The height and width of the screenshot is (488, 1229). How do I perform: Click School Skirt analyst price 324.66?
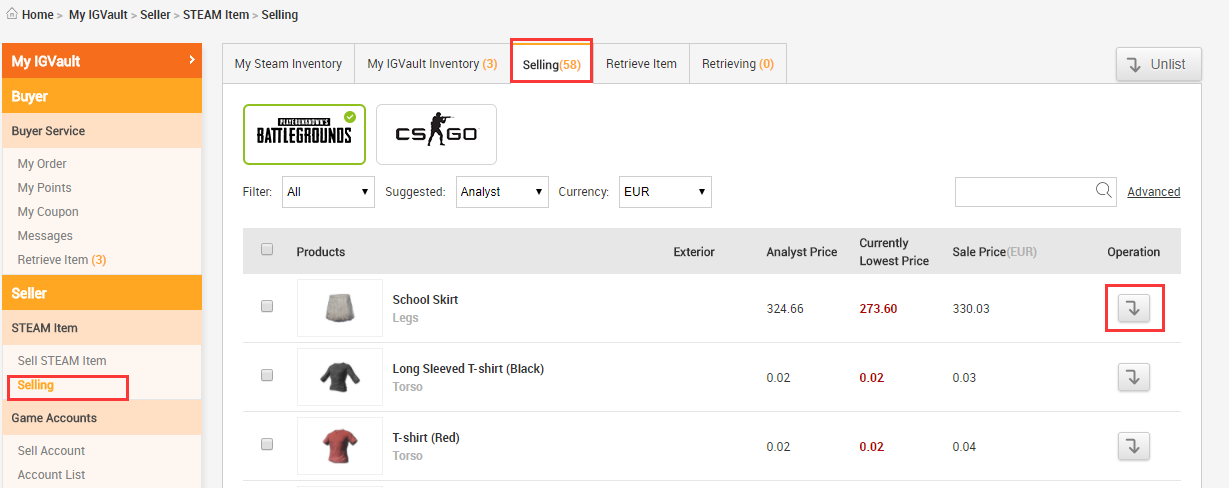coord(785,309)
